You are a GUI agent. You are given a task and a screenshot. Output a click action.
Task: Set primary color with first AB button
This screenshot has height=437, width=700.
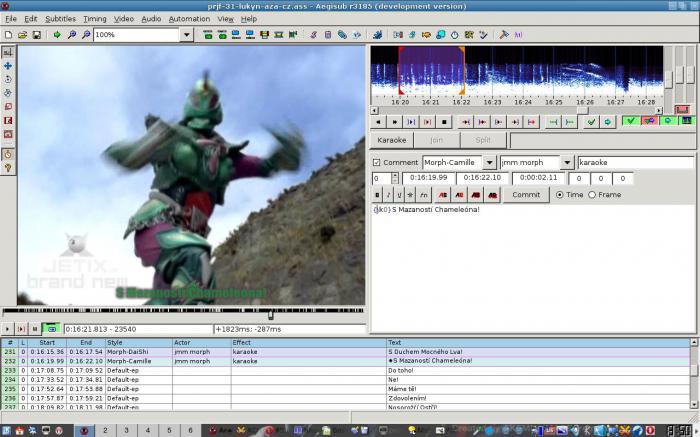(443, 195)
